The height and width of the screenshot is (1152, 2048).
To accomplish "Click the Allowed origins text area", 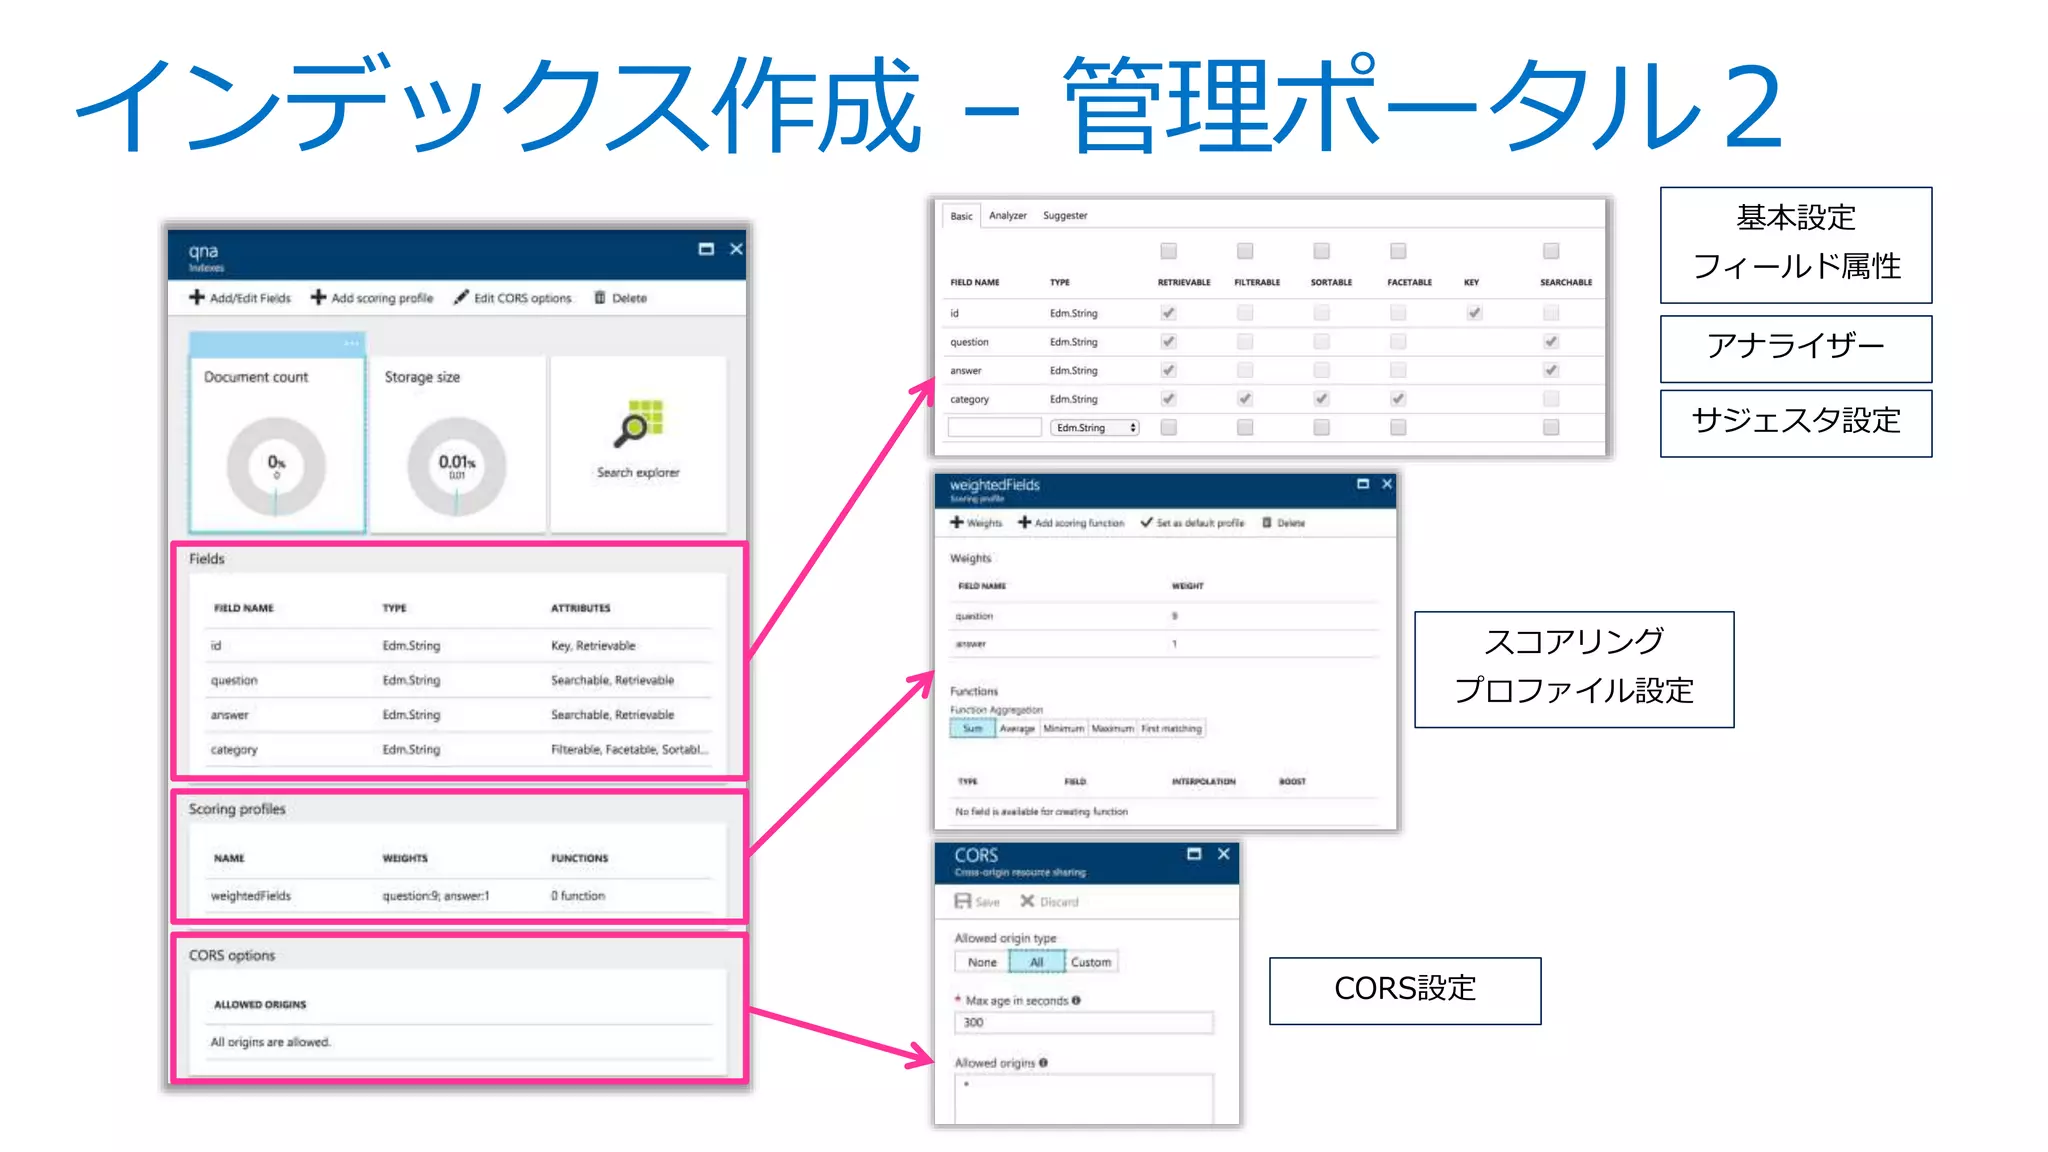I will coord(1084,1099).
